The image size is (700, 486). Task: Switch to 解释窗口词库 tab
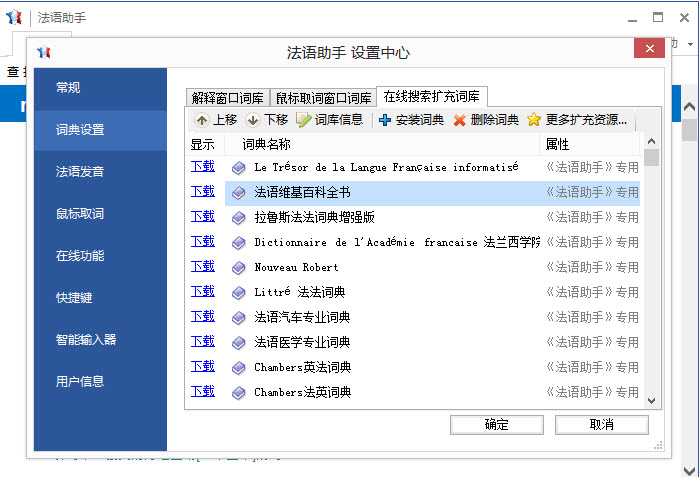tap(228, 98)
